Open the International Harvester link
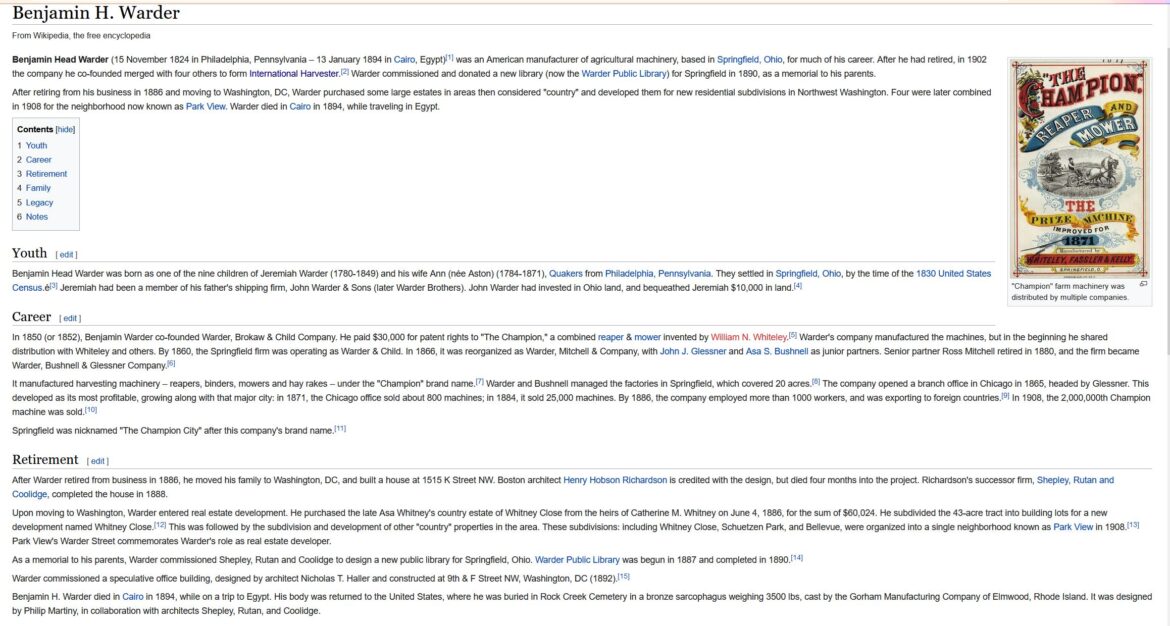 tap(294, 74)
